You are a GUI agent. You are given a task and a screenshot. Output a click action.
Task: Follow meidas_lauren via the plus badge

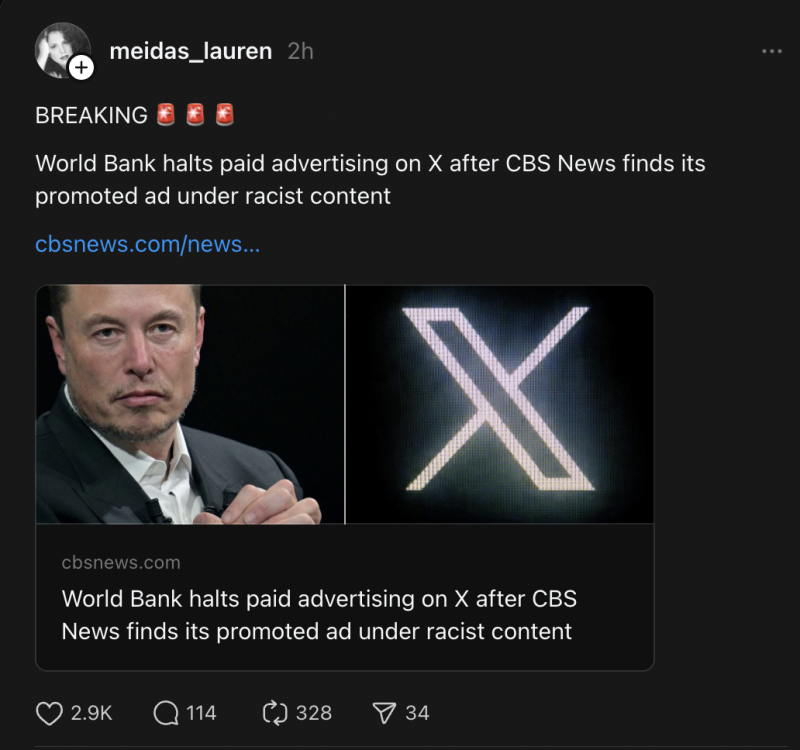tap(80, 69)
